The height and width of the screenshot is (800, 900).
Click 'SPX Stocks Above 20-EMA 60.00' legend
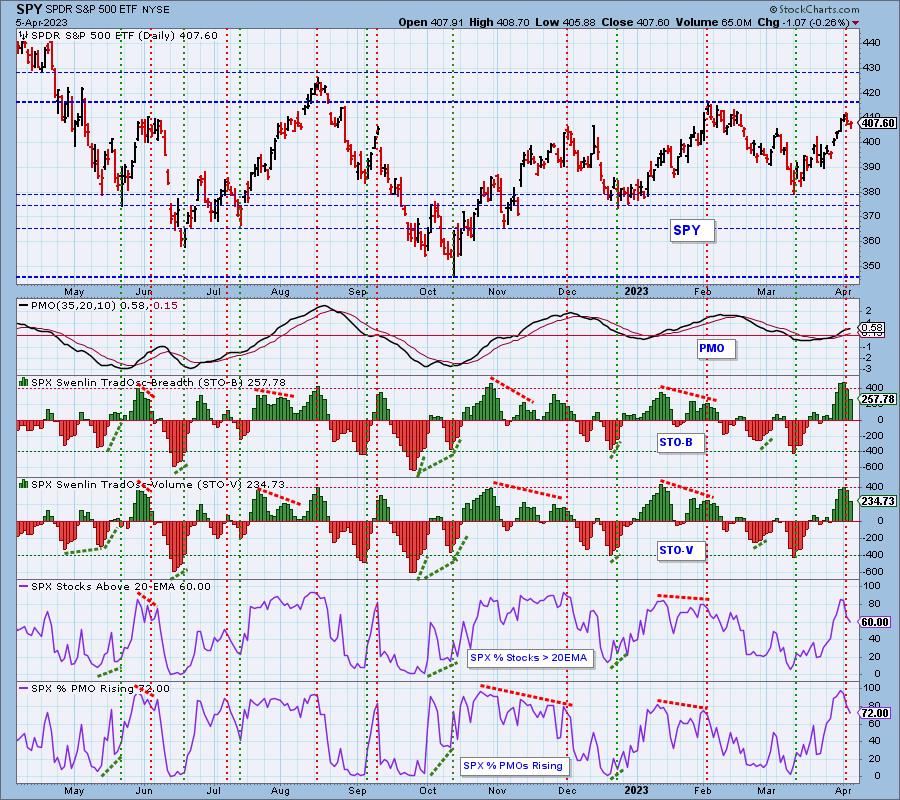(121, 587)
